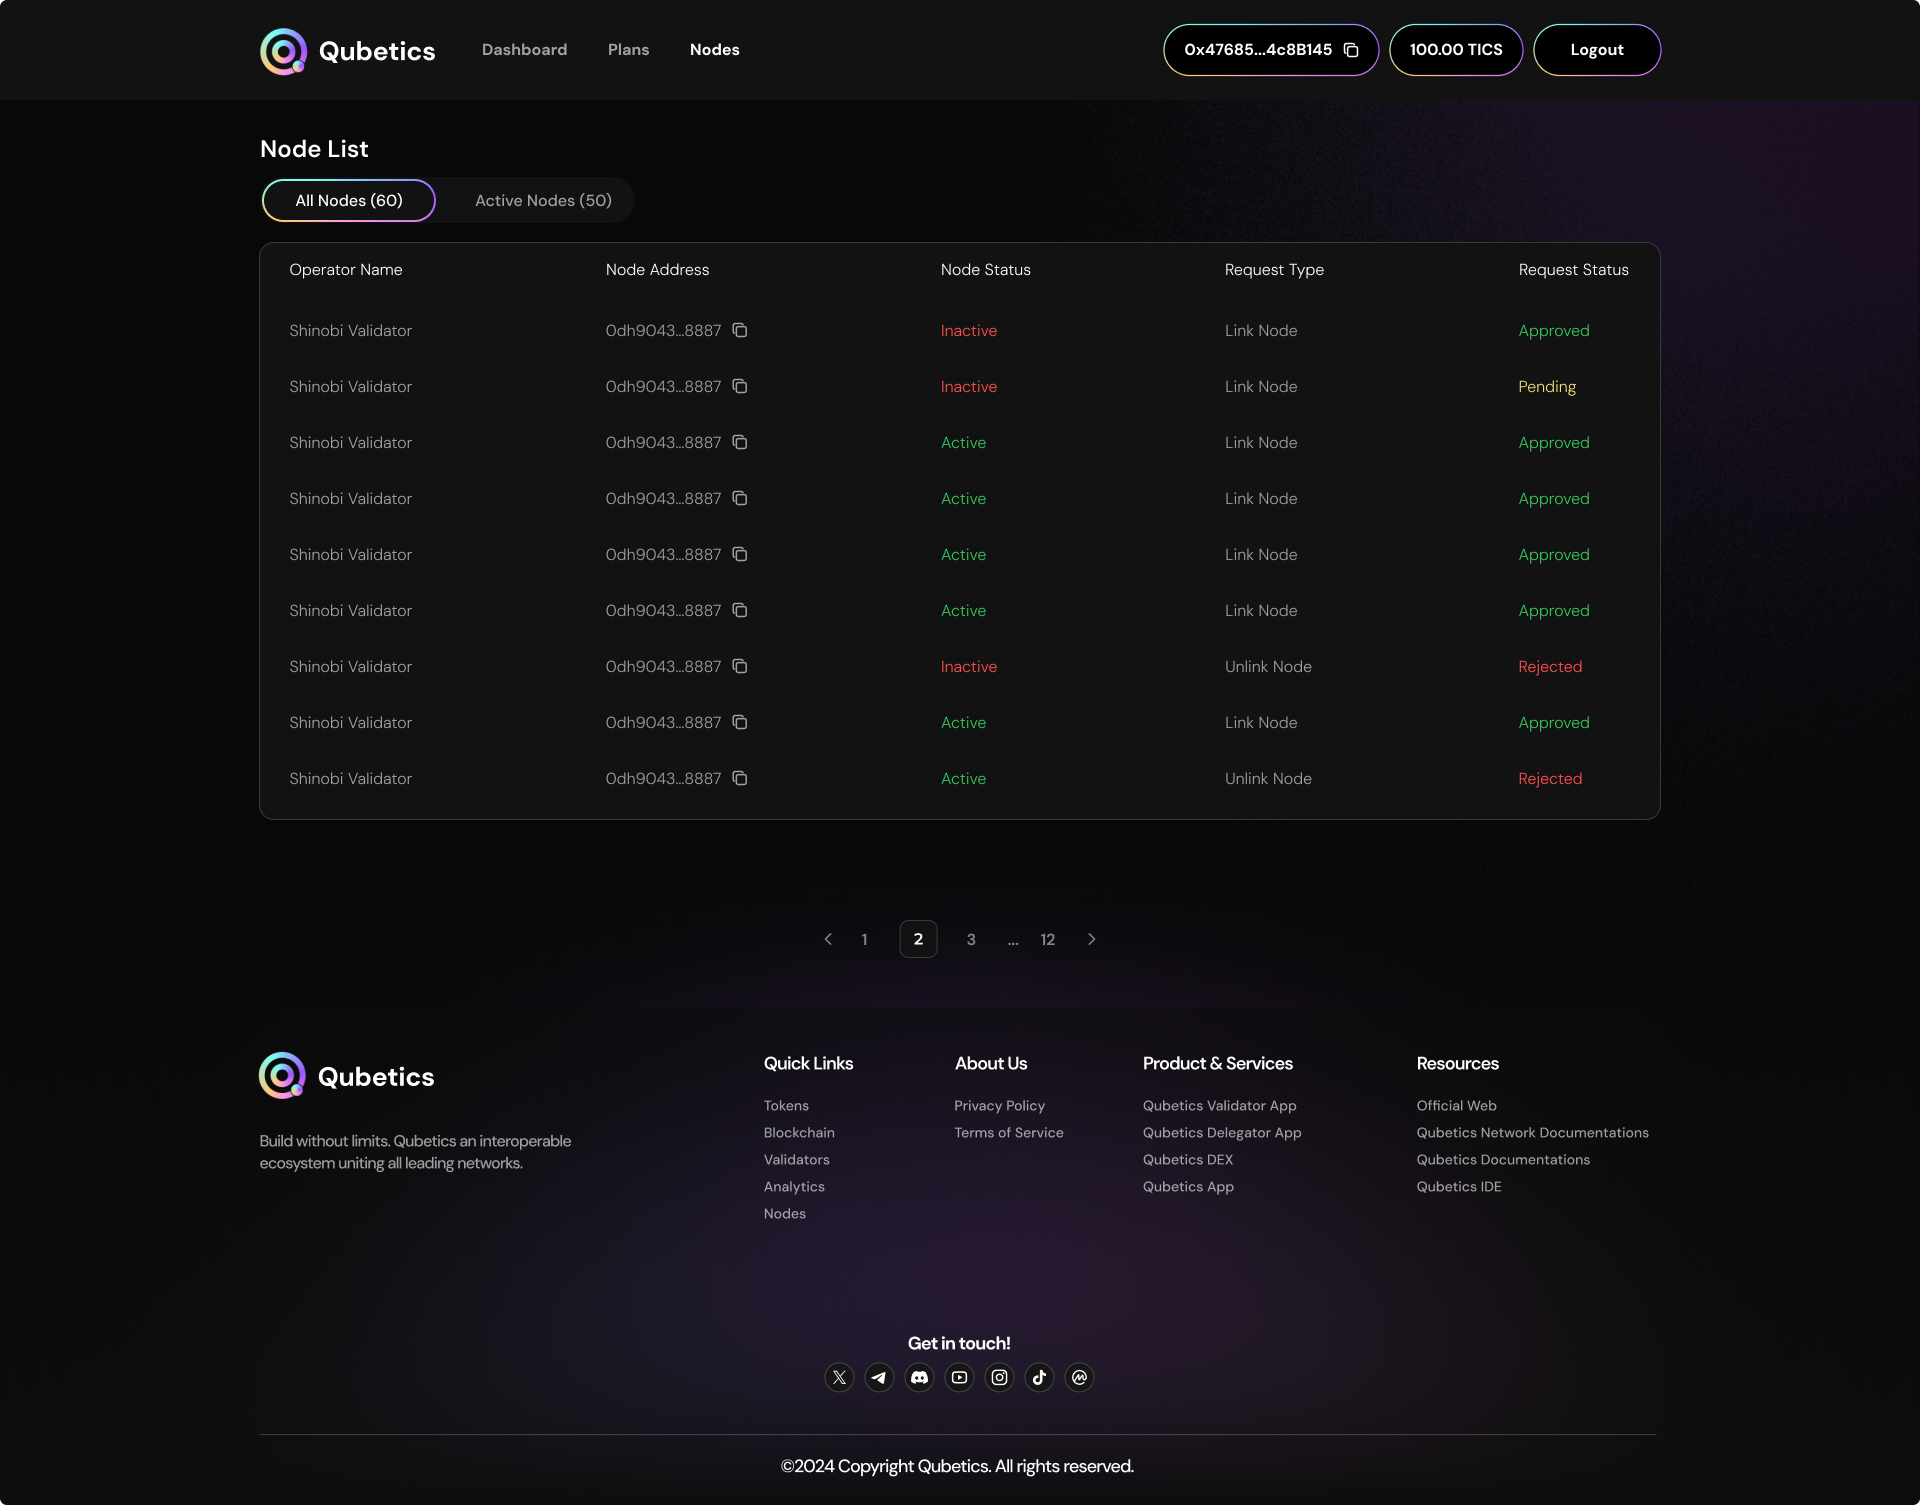1920x1505 pixels.
Task: Go to previous page with left chevron
Action: click(828, 939)
